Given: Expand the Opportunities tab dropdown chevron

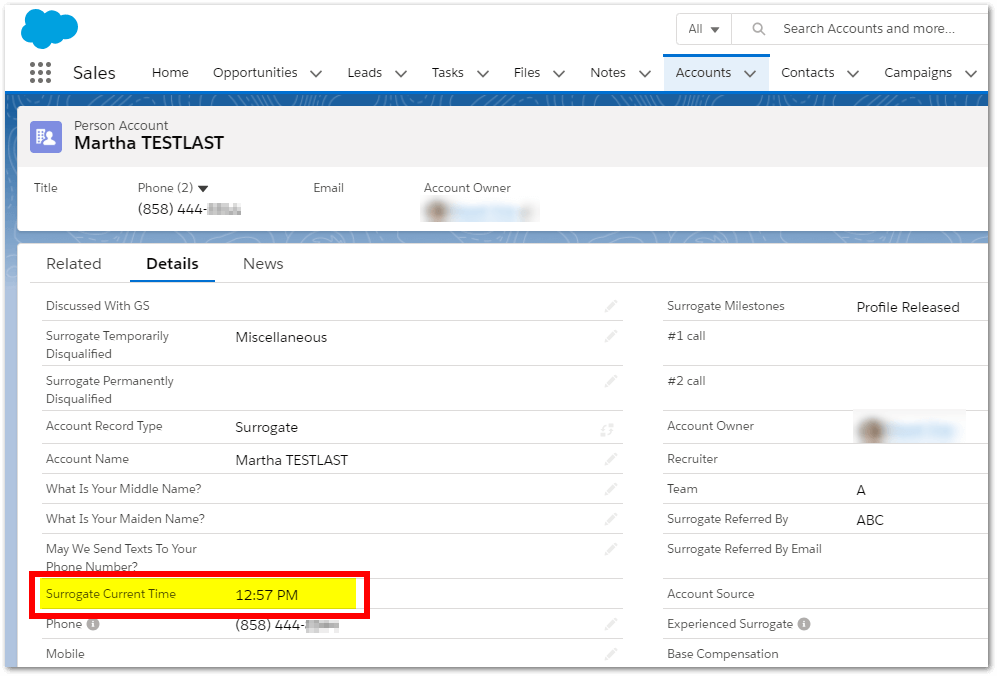Looking at the screenshot, I should pos(316,73).
